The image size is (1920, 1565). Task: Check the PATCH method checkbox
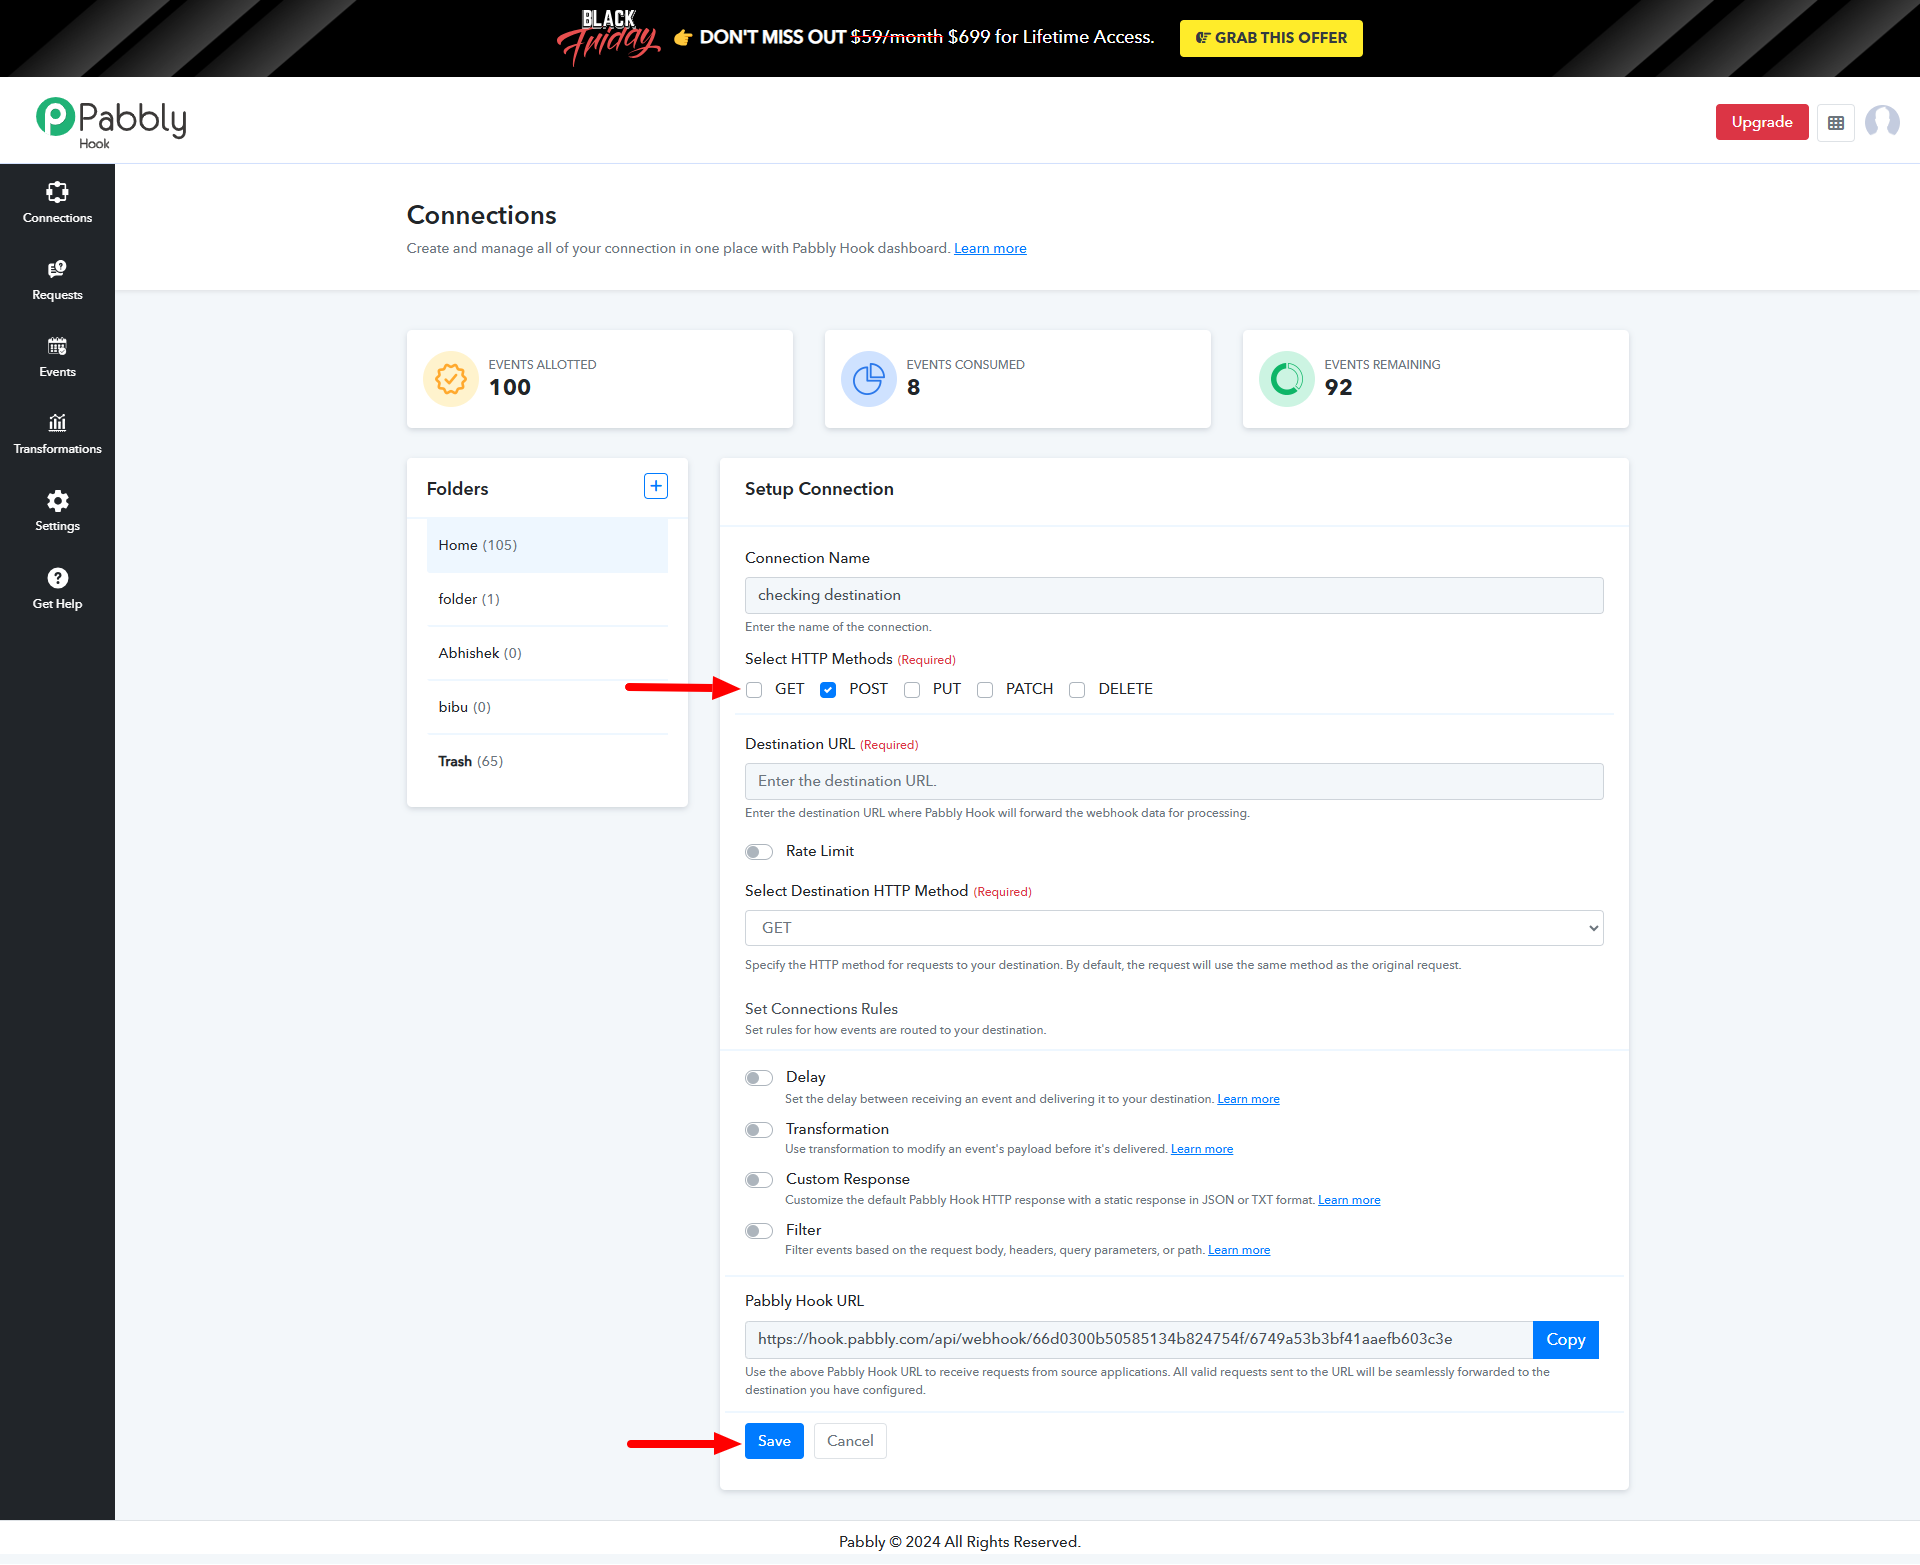pyautogui.click(x=985, y=690)
